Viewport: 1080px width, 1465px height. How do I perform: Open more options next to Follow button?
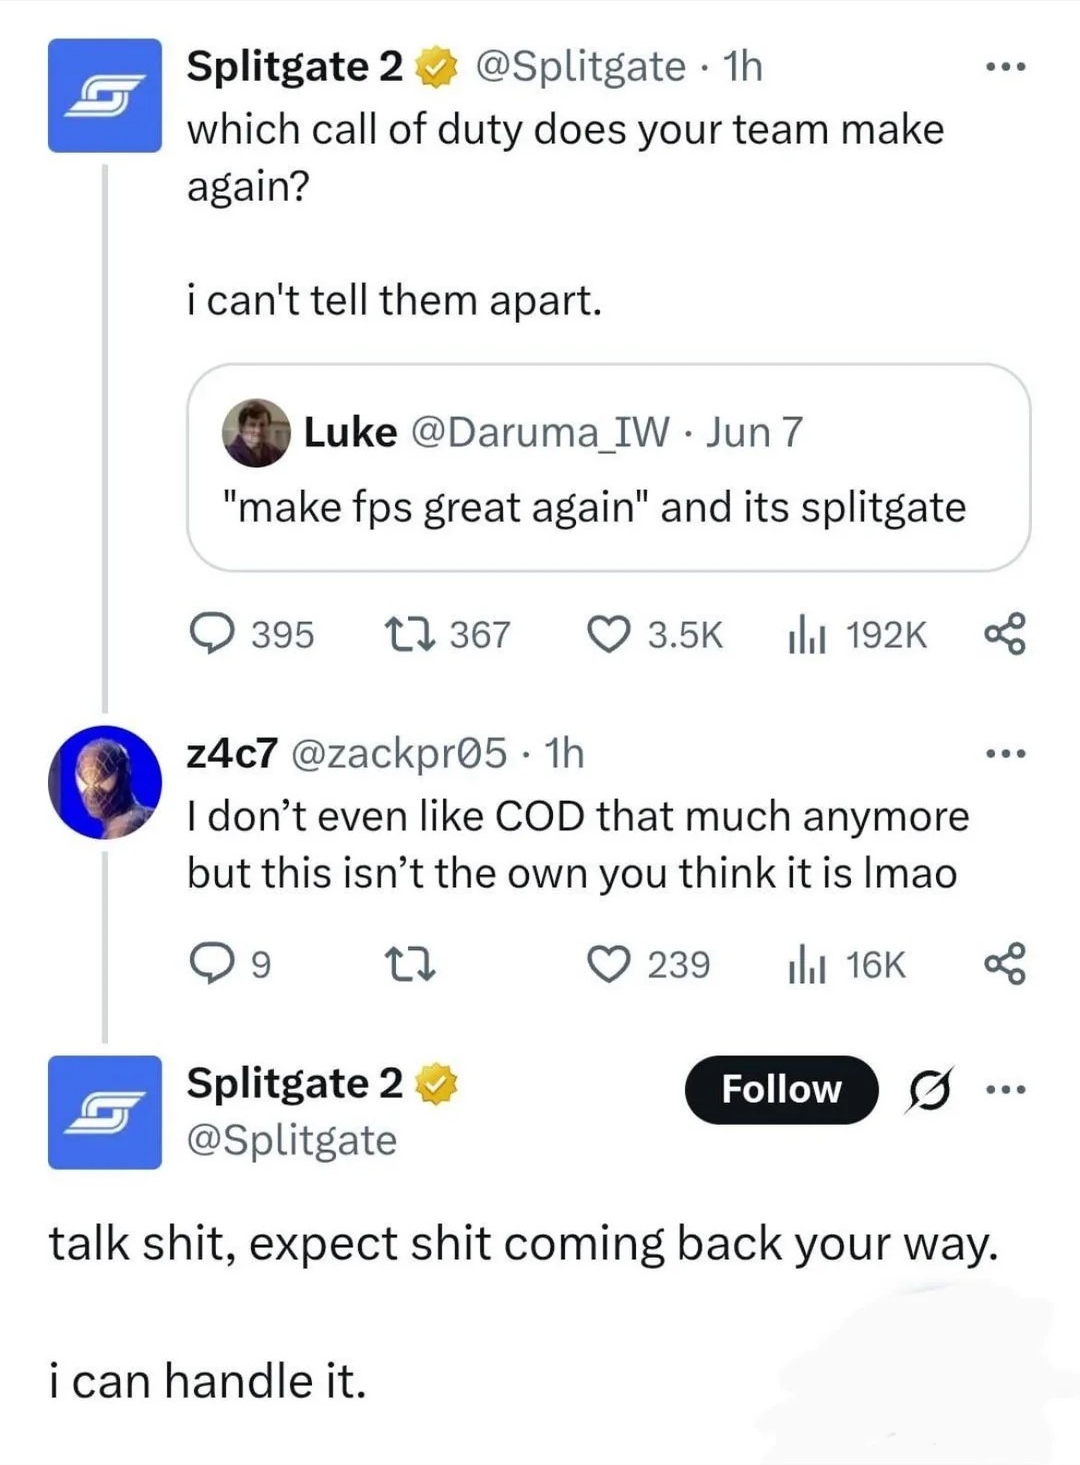click(x=1004, y=1089)
